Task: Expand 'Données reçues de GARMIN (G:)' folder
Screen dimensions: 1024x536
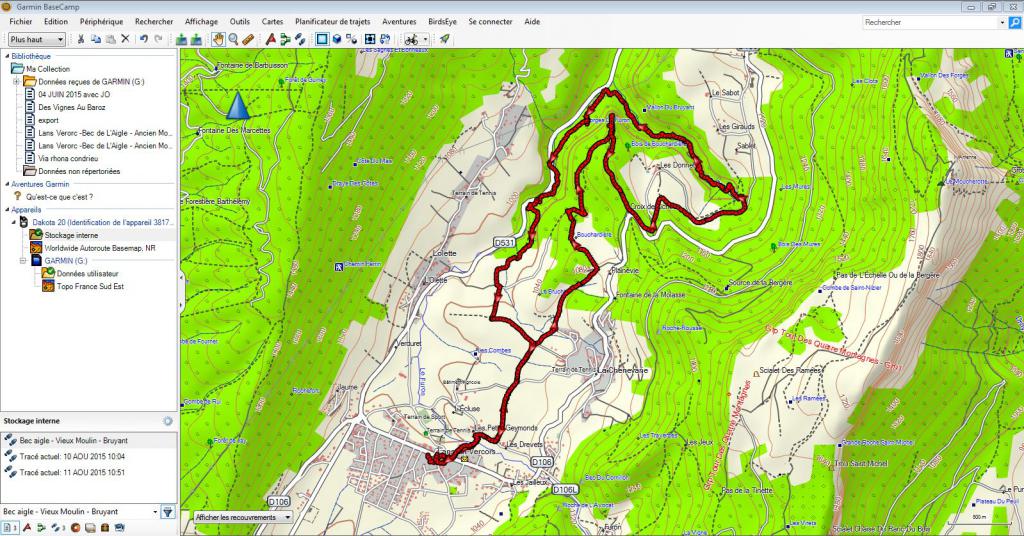Action: [16, 82]
